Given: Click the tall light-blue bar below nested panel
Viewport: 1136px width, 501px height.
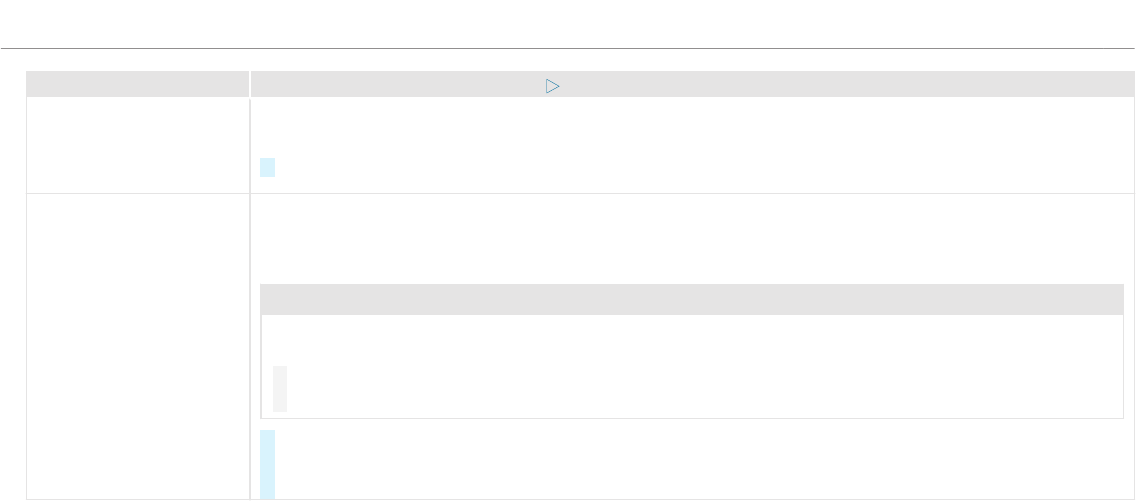Looking at the screenshot, I should [x=267, y=464].
